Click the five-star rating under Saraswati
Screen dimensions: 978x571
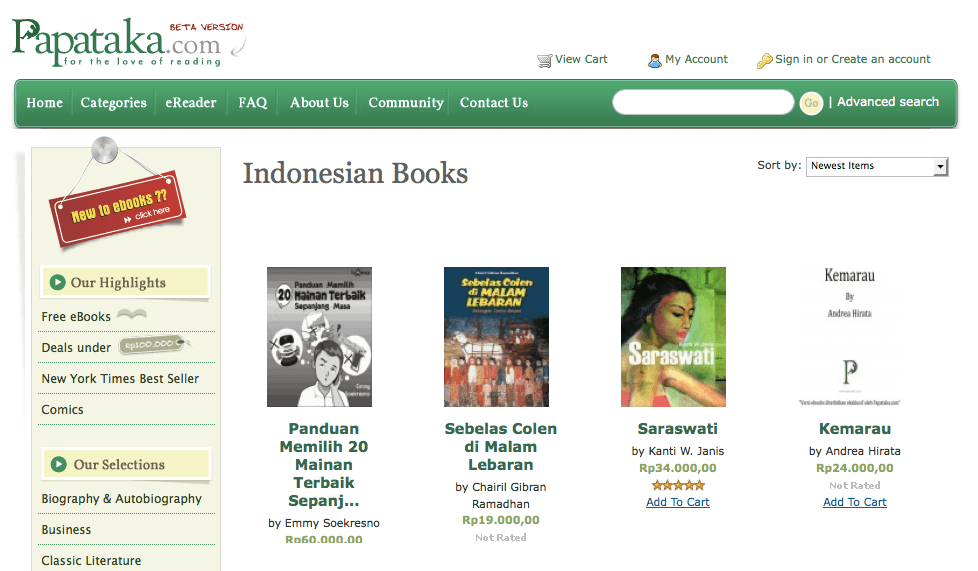point(678,485)
